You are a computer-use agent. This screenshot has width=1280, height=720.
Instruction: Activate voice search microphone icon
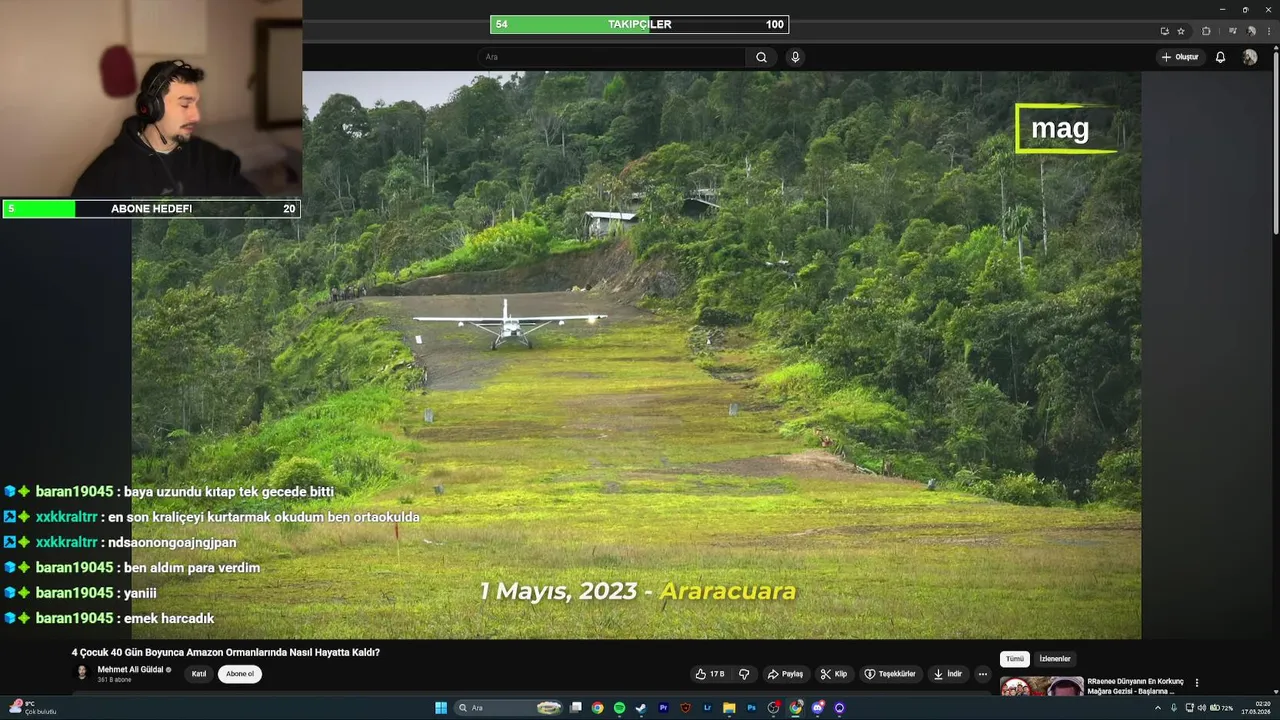click(x=795, y=57)
